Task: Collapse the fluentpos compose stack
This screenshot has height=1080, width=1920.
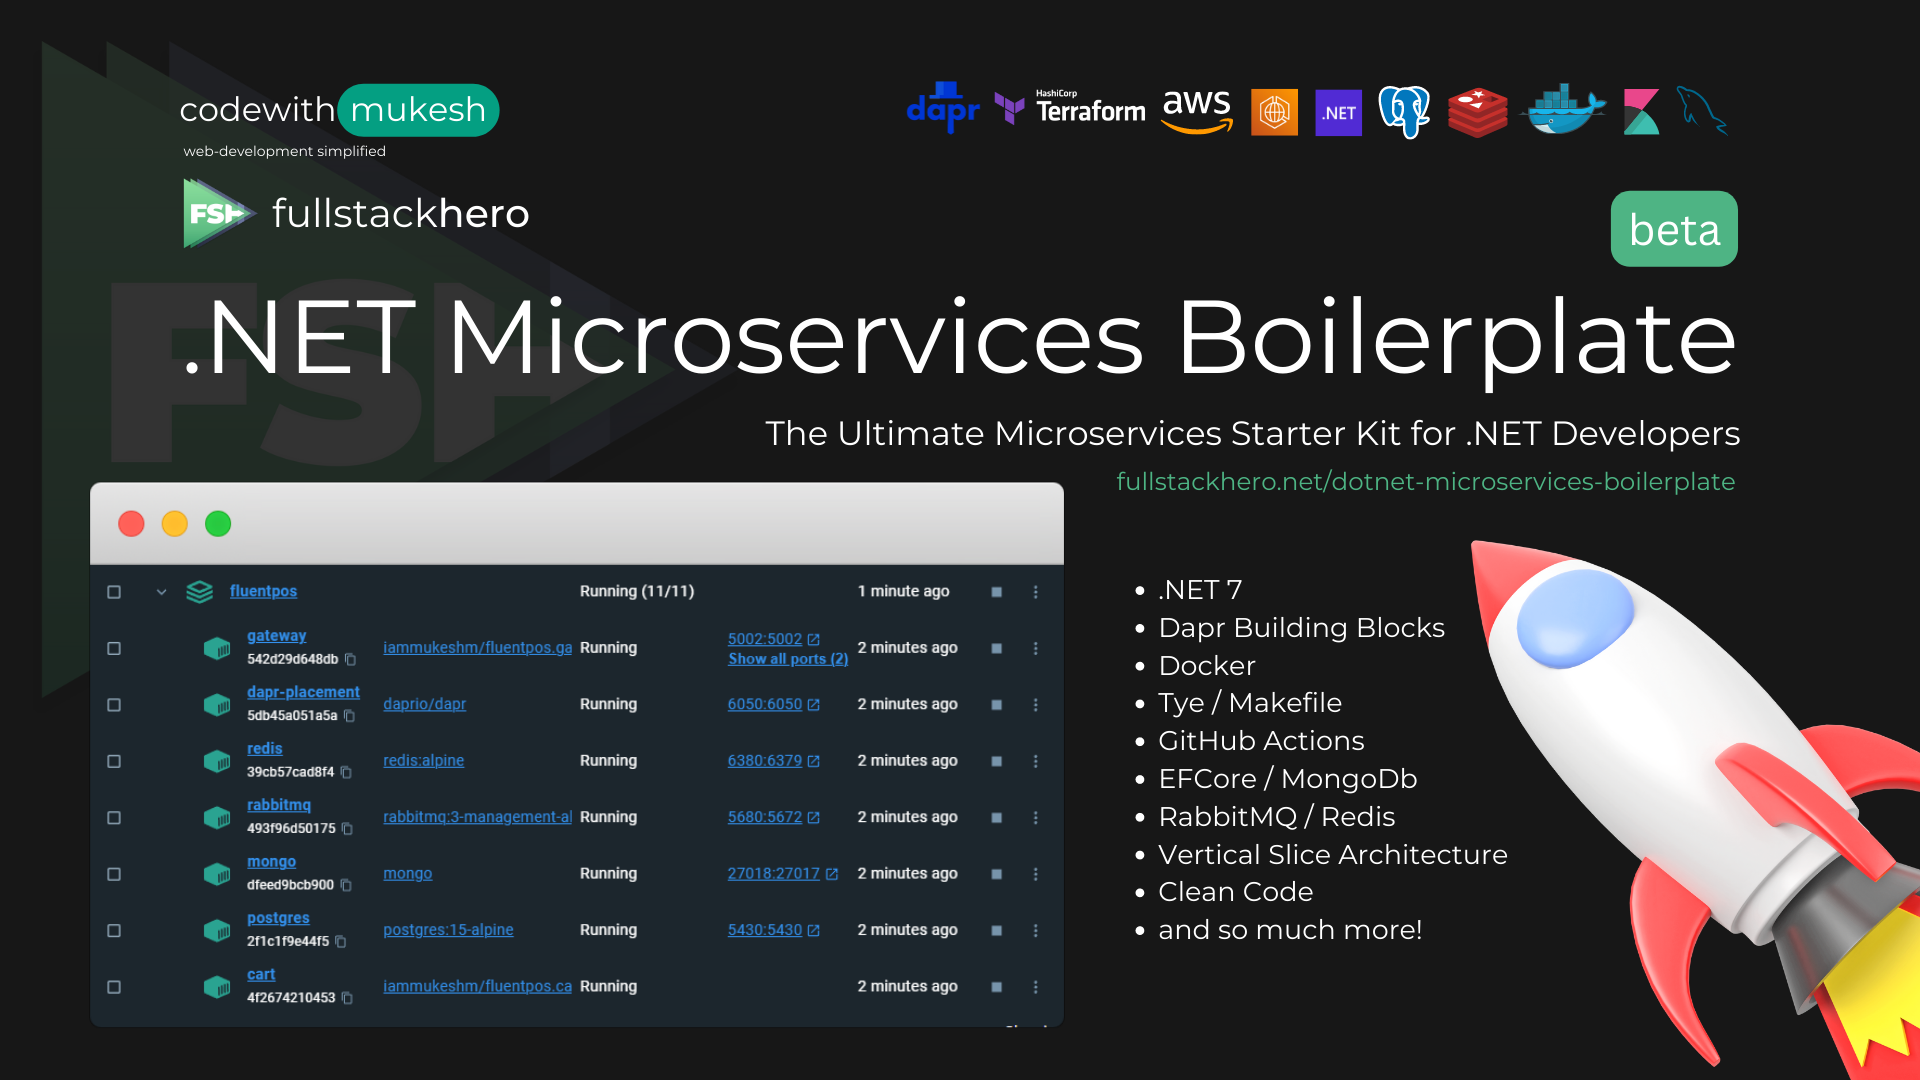Action: (x=161, y=592)
